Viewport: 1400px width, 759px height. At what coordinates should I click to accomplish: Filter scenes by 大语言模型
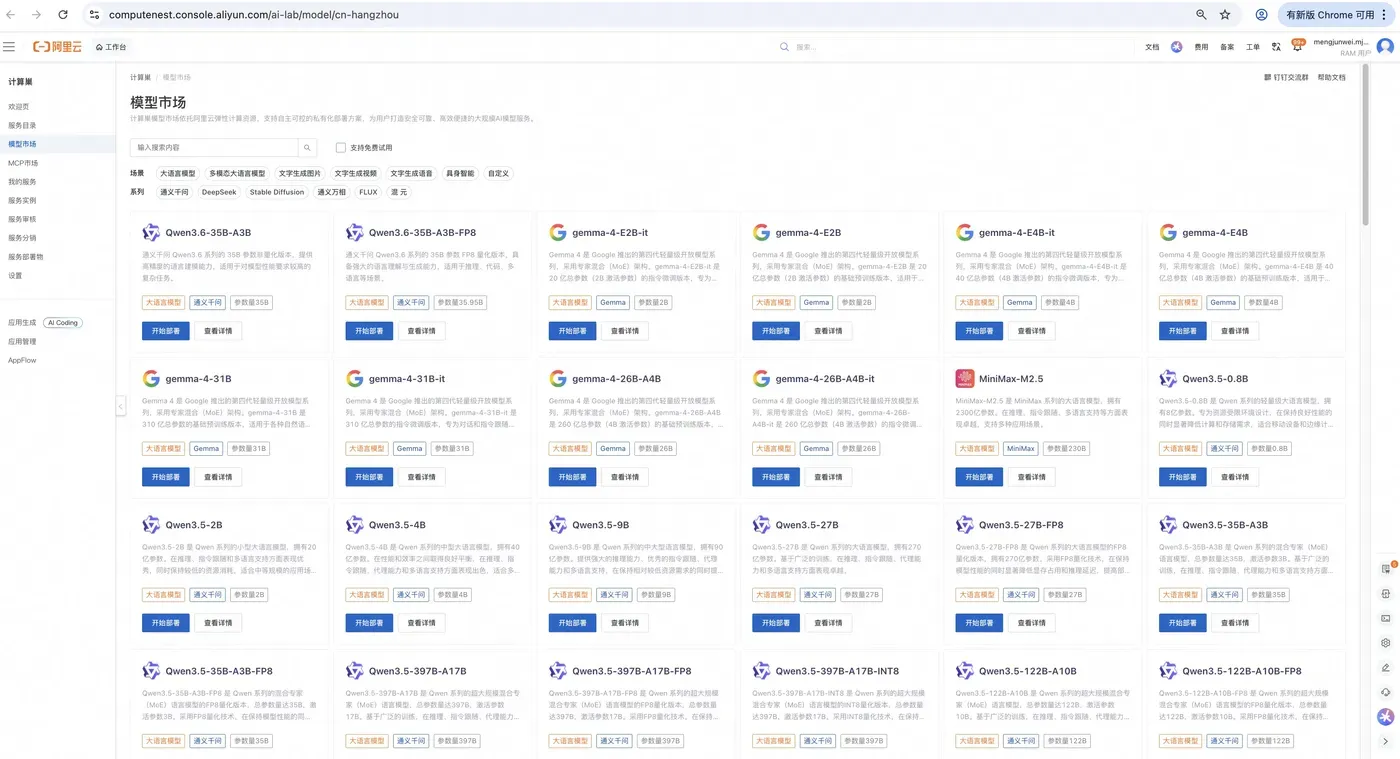178,173
